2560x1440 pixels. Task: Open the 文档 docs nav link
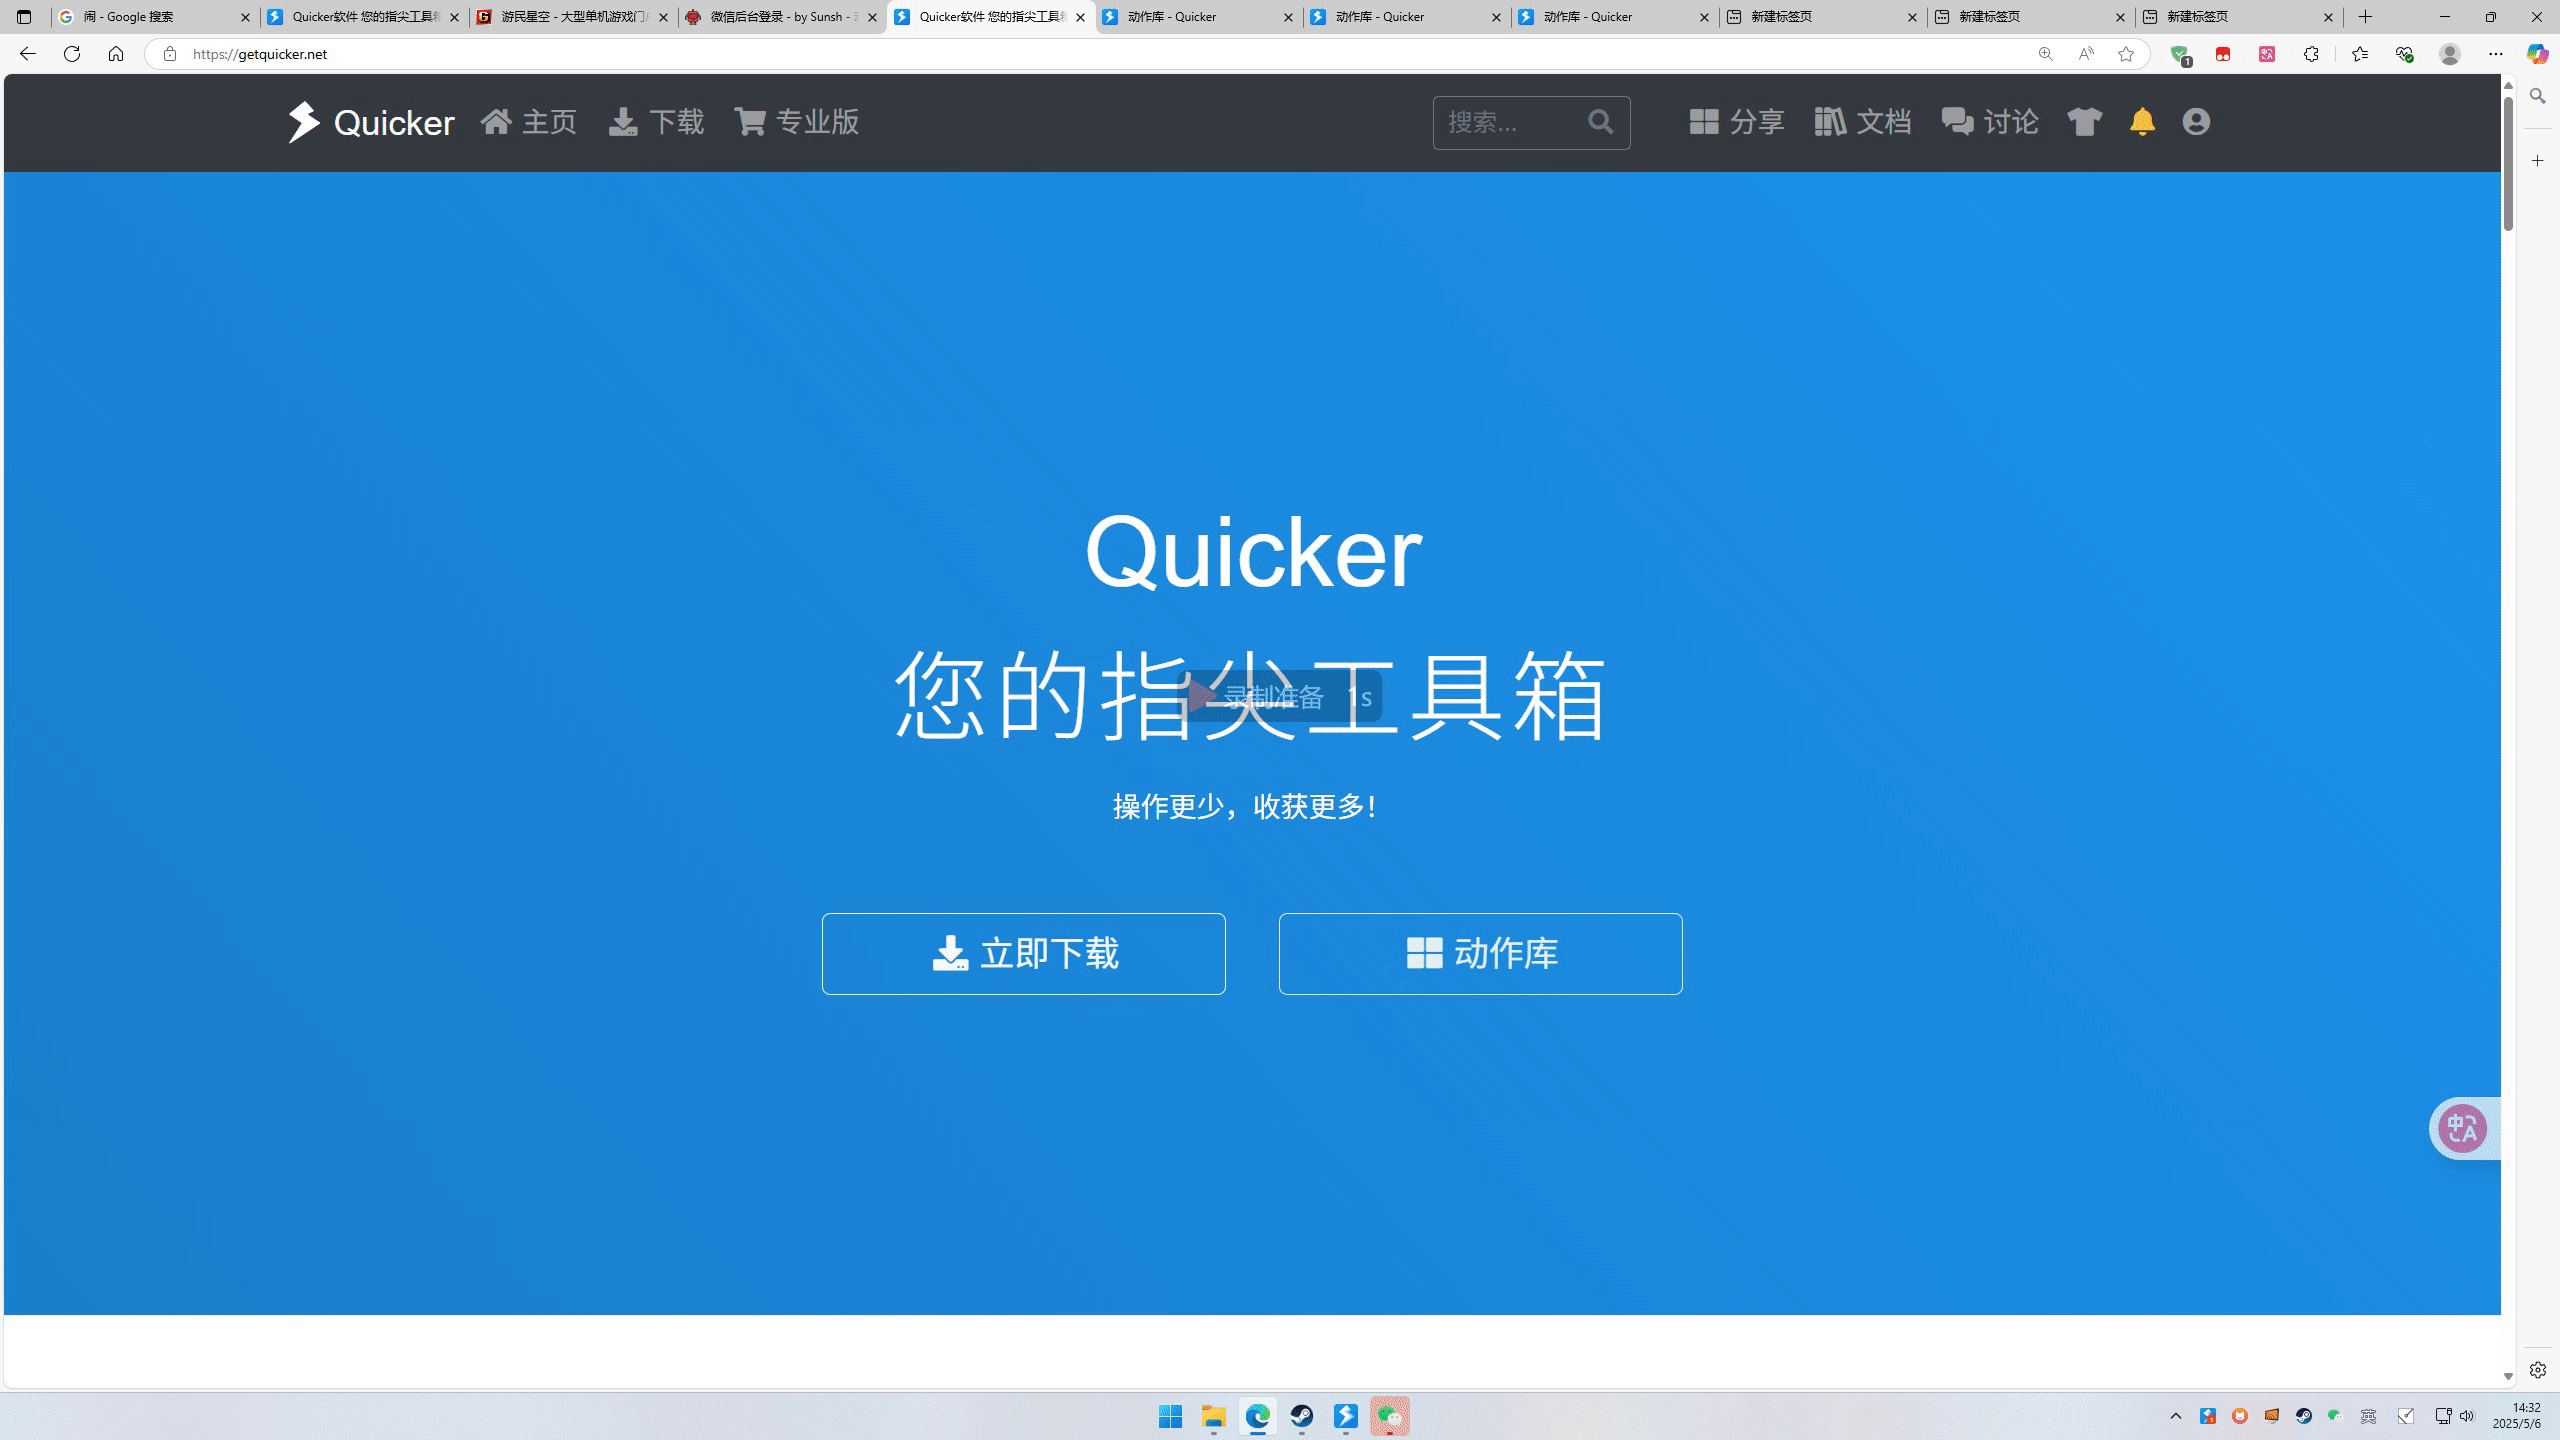(x=1862, y=122)
